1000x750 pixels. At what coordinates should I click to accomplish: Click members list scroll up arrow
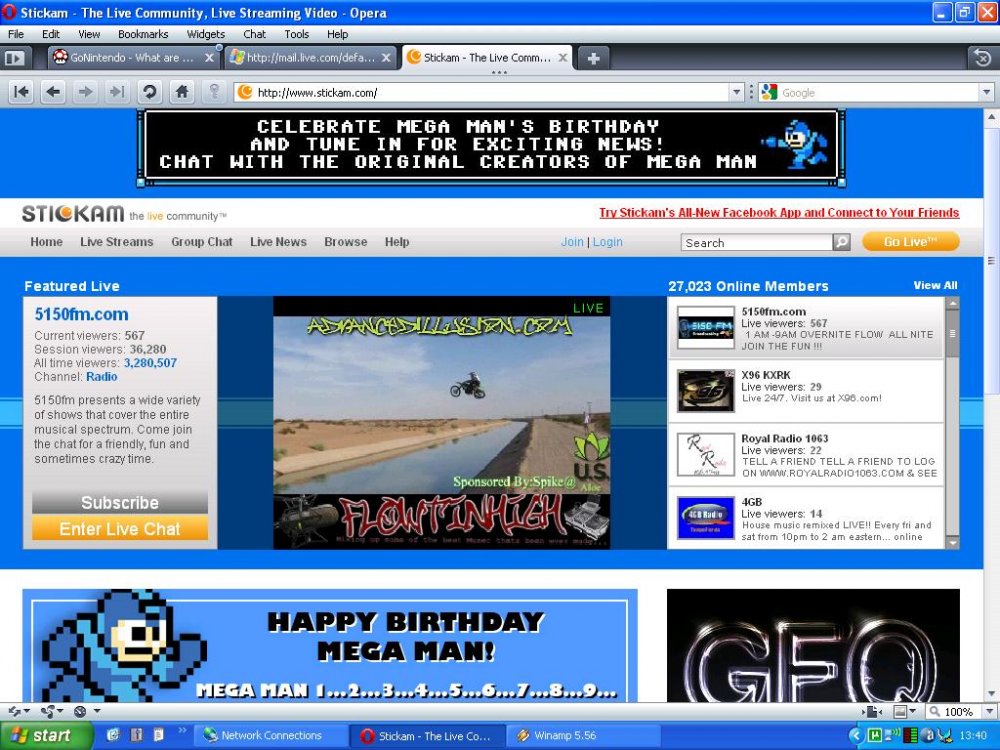[952, 304]
